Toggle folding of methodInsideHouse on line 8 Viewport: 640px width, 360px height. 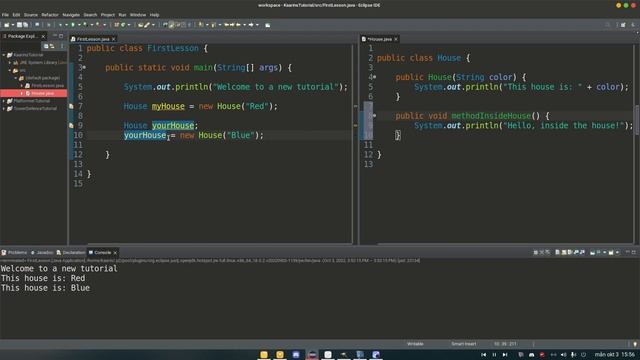click(x=375, y=116)
